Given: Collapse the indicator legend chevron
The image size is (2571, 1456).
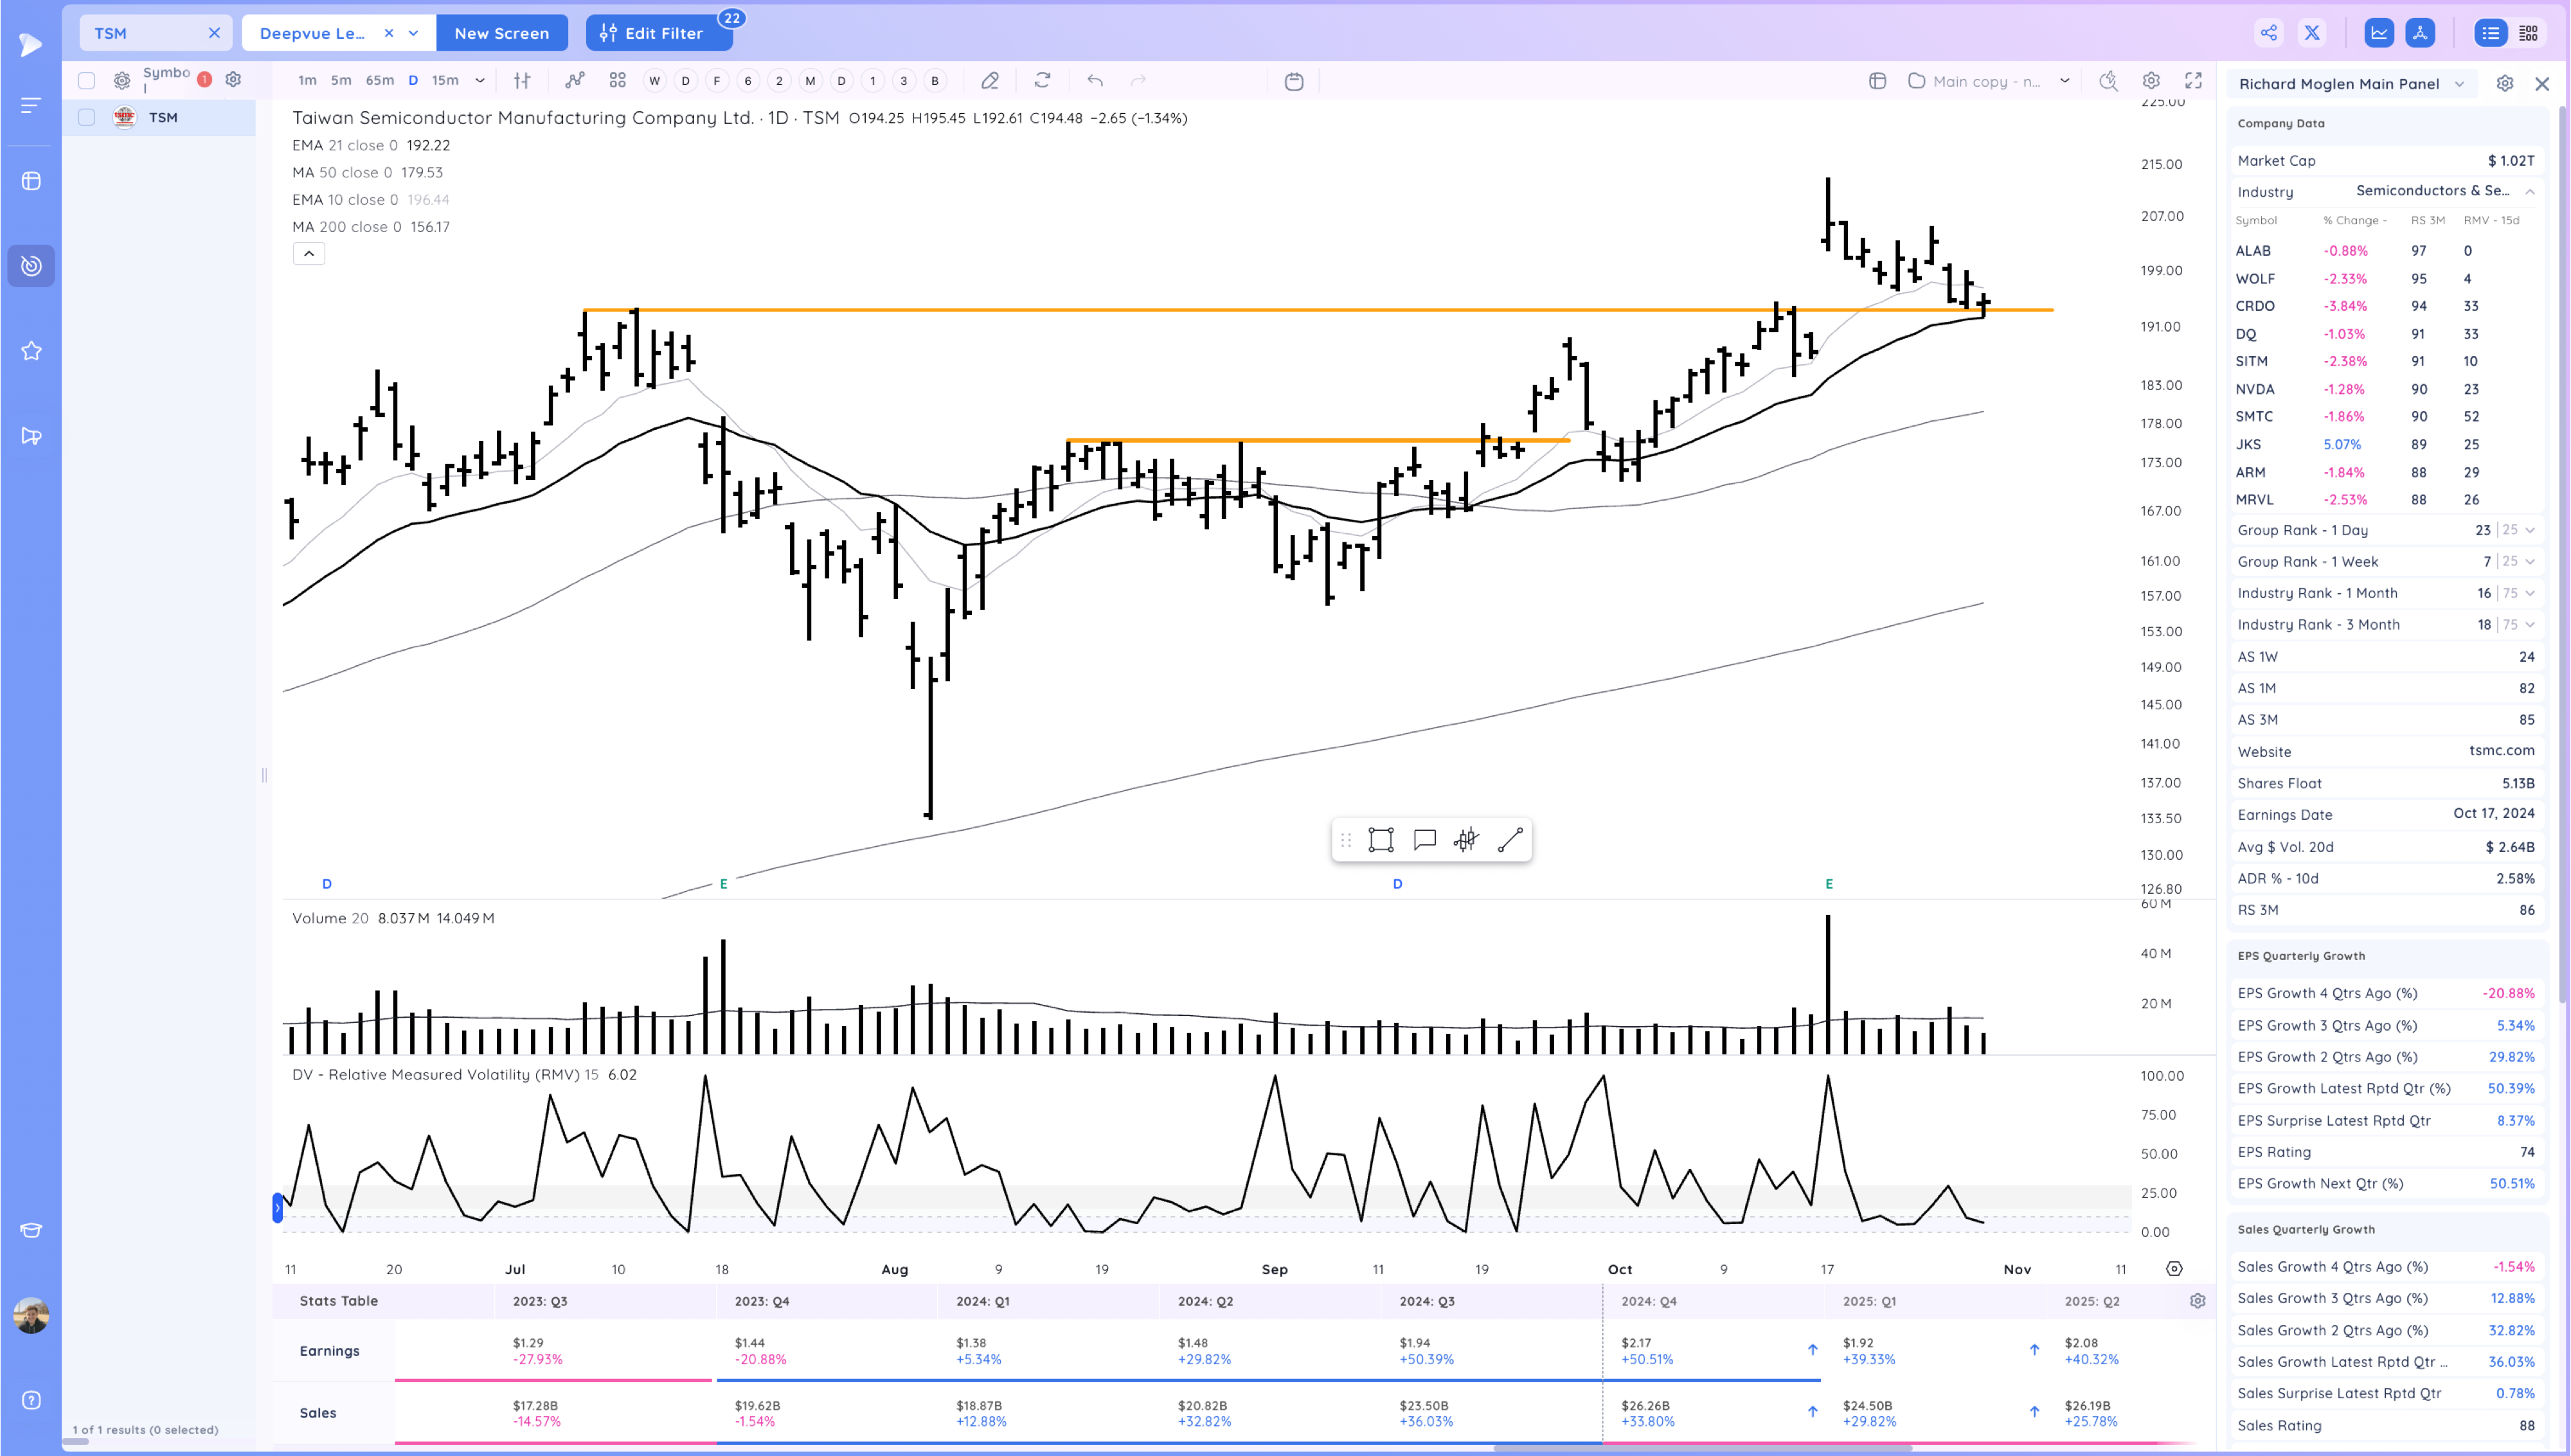Looking at the screenshot, I should click(309, 254).
